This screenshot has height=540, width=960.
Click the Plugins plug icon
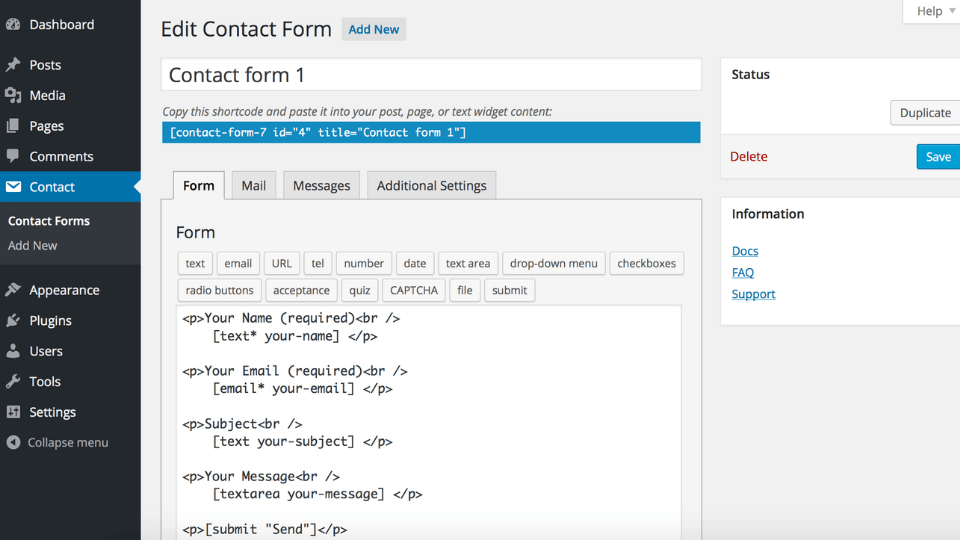click(x=13, y=320)
